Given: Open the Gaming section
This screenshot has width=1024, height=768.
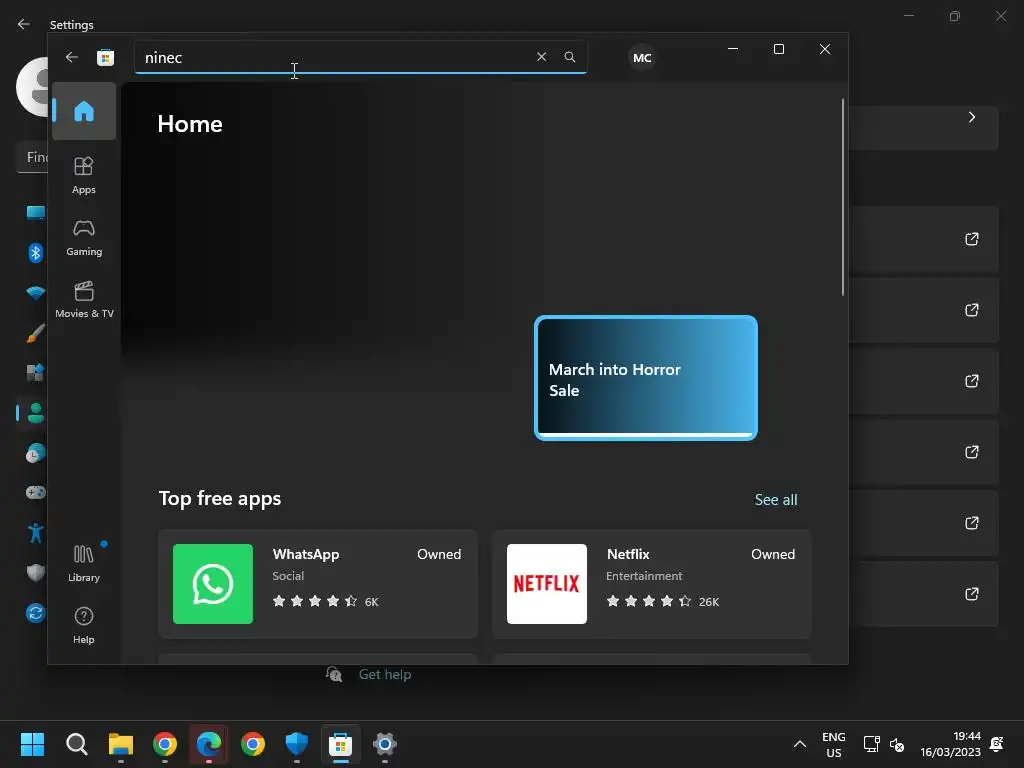Looking at the screenshot, I should 84,237.
